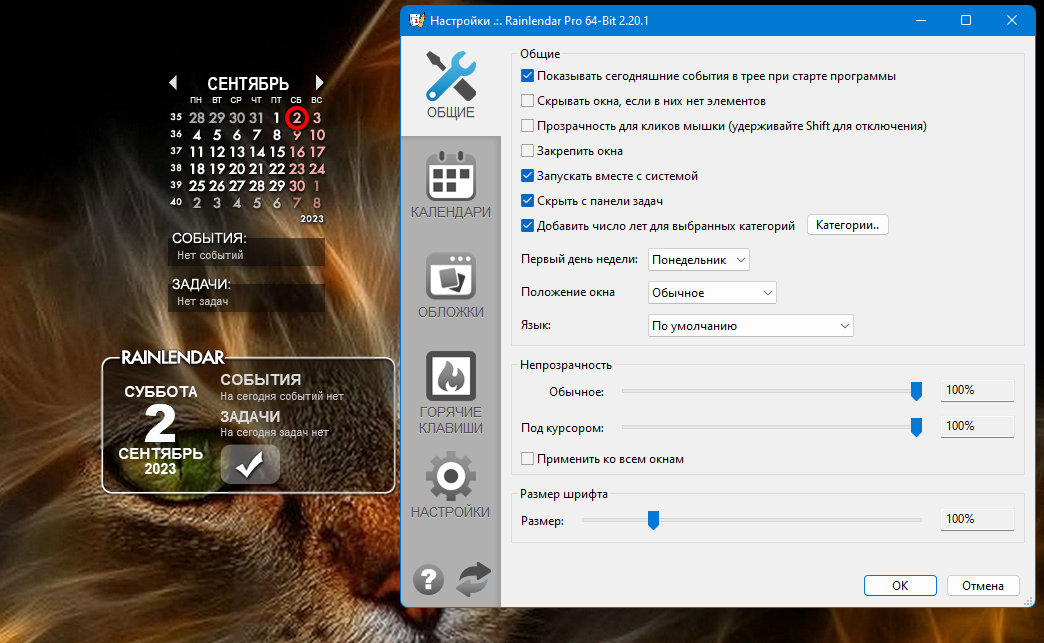Open the Настройки gear section
Screen dimensions: 1044x643
(x=451, y=485)
